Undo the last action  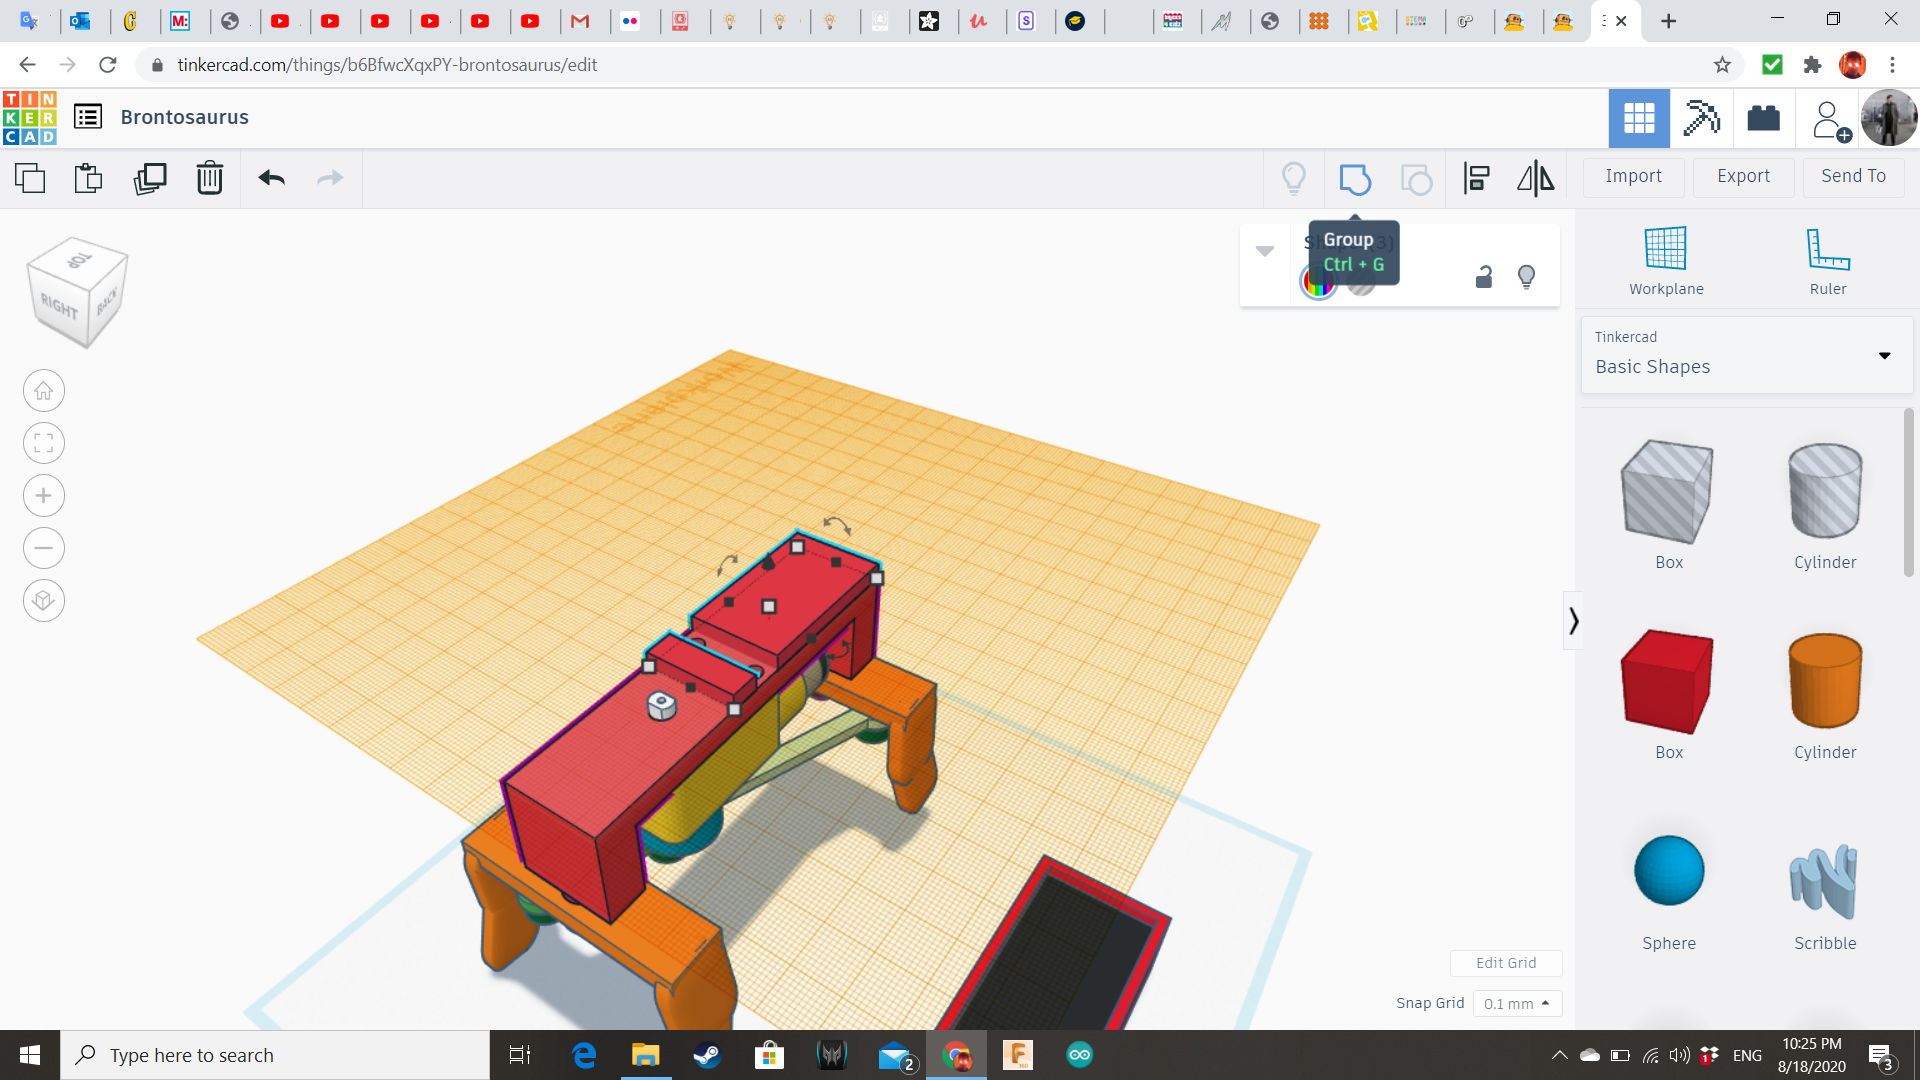point(272,178)
